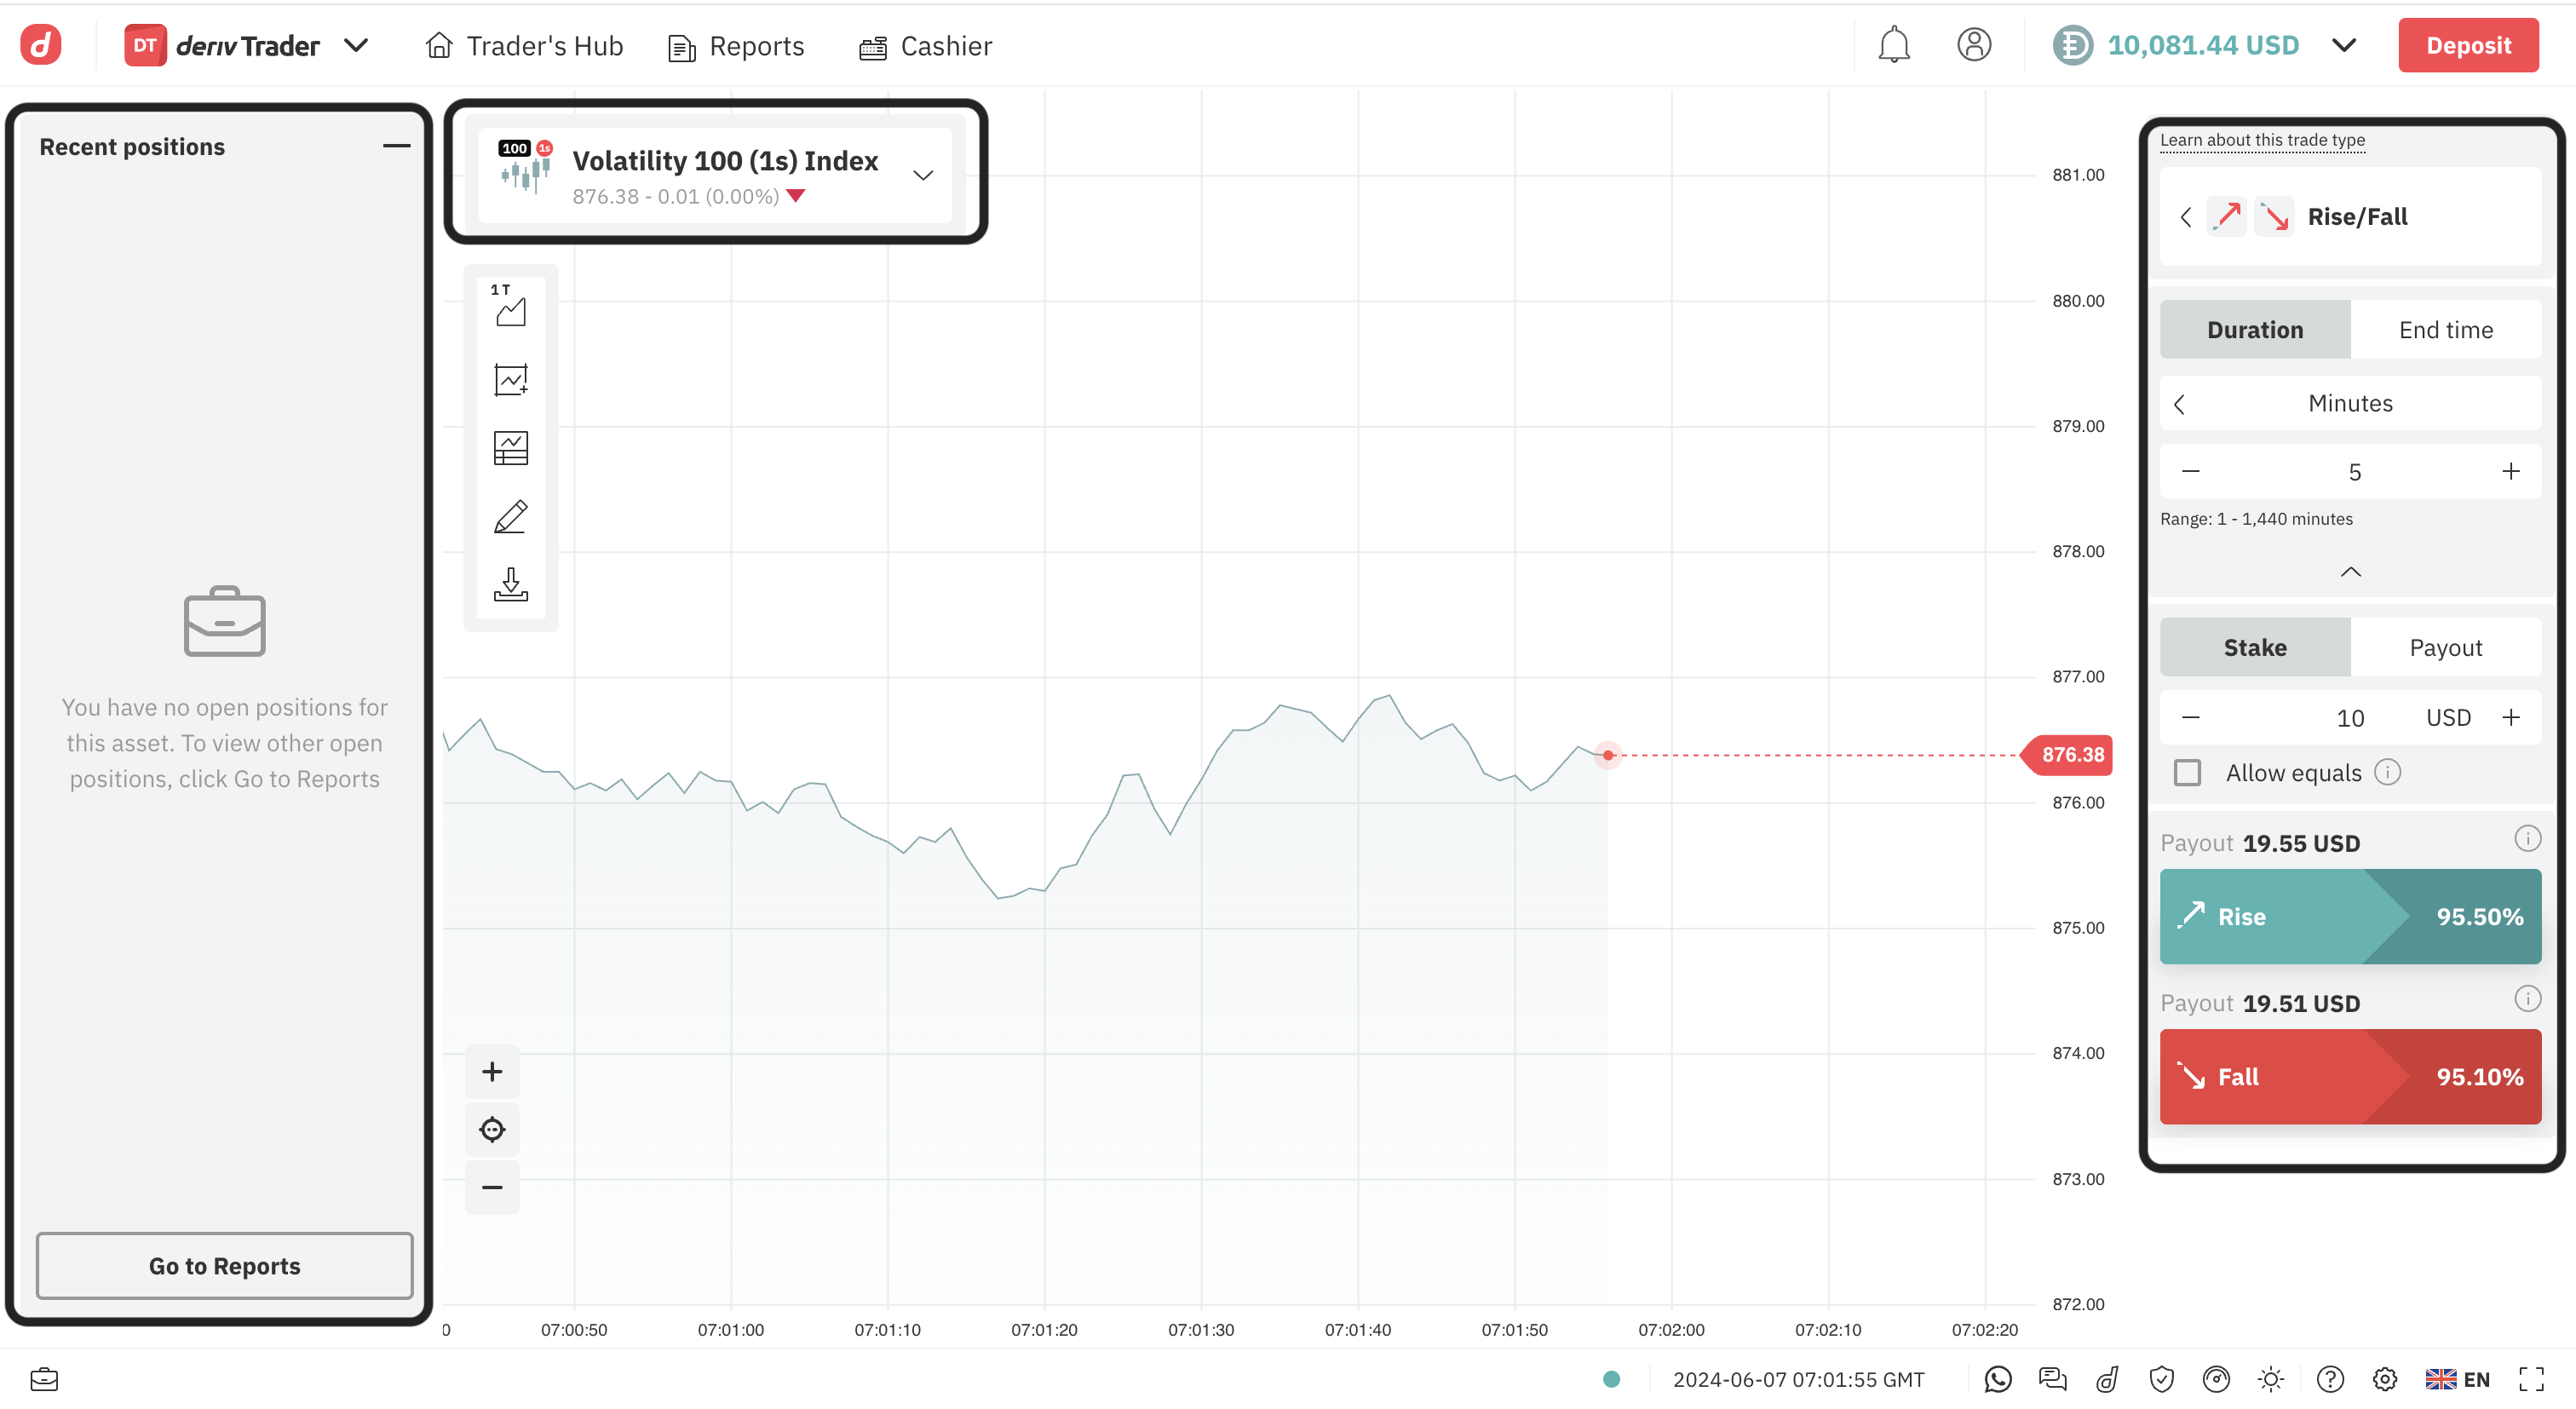This screenshot has height=1409, width=2576.
Task: Collapse the duration options chevron
Action: [2350, 572]
